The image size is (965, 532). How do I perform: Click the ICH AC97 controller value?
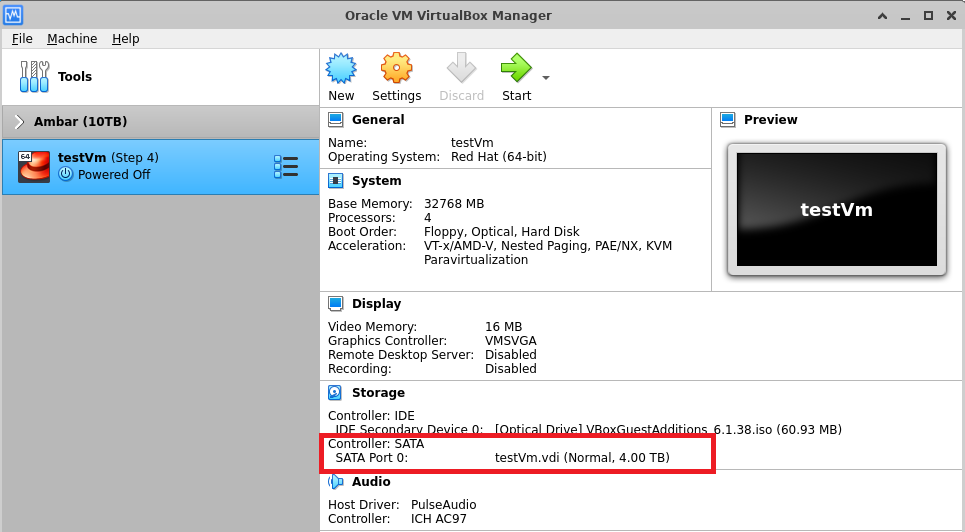439,519
